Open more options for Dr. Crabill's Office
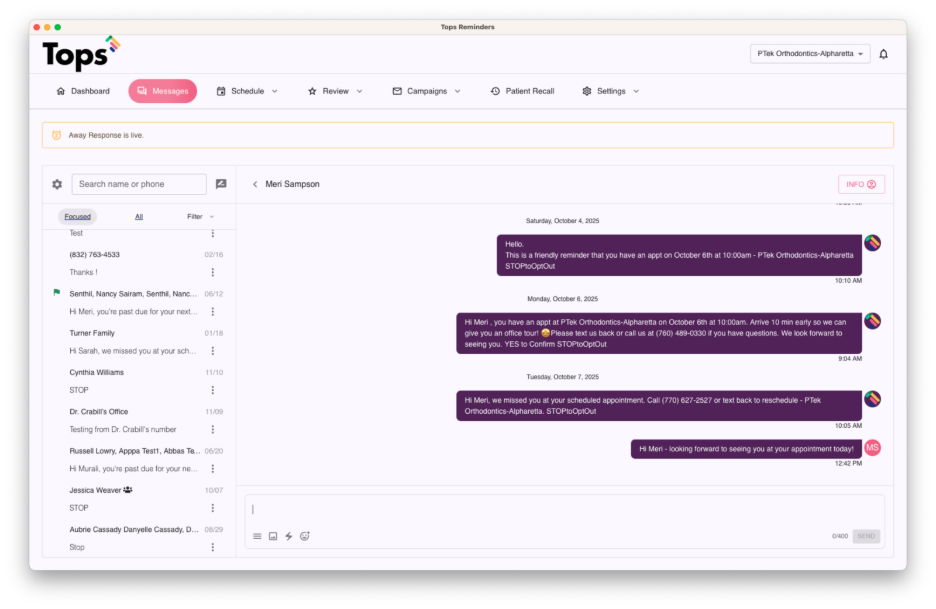 click(213, 430)
